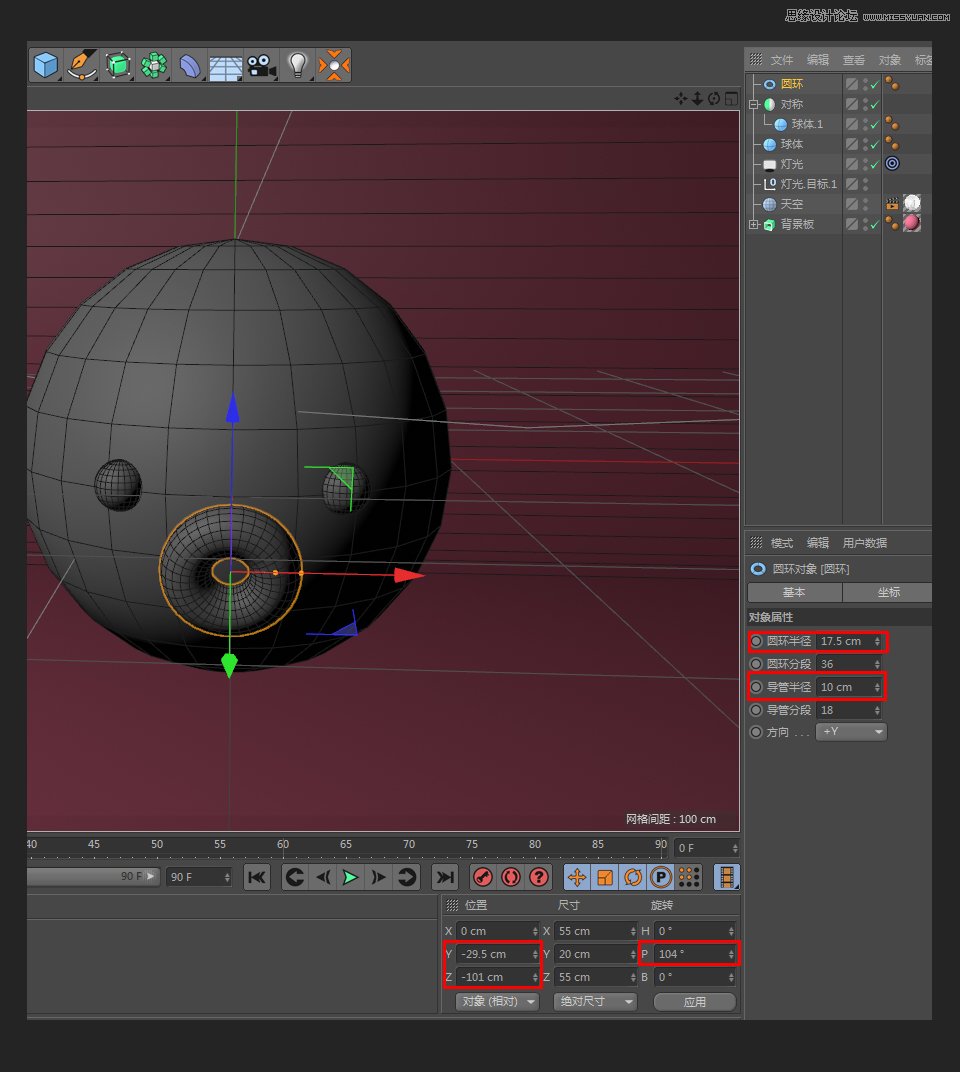
Task: Click the record keyframe button
Action: tap(483, 877)
